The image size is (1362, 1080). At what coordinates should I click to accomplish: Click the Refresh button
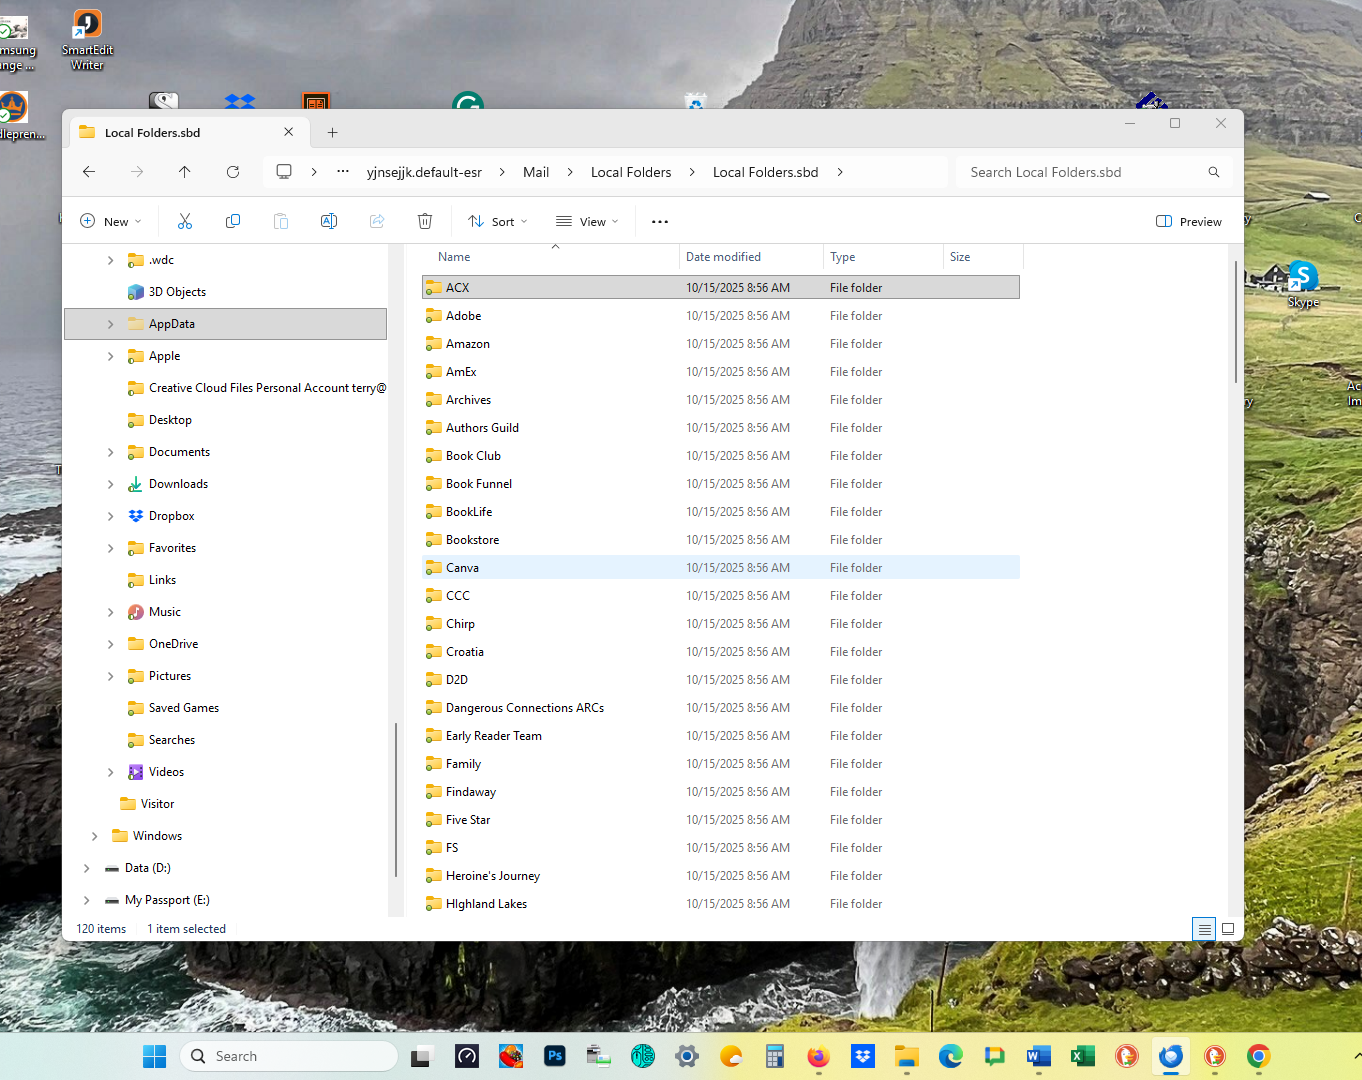point(233,172)
